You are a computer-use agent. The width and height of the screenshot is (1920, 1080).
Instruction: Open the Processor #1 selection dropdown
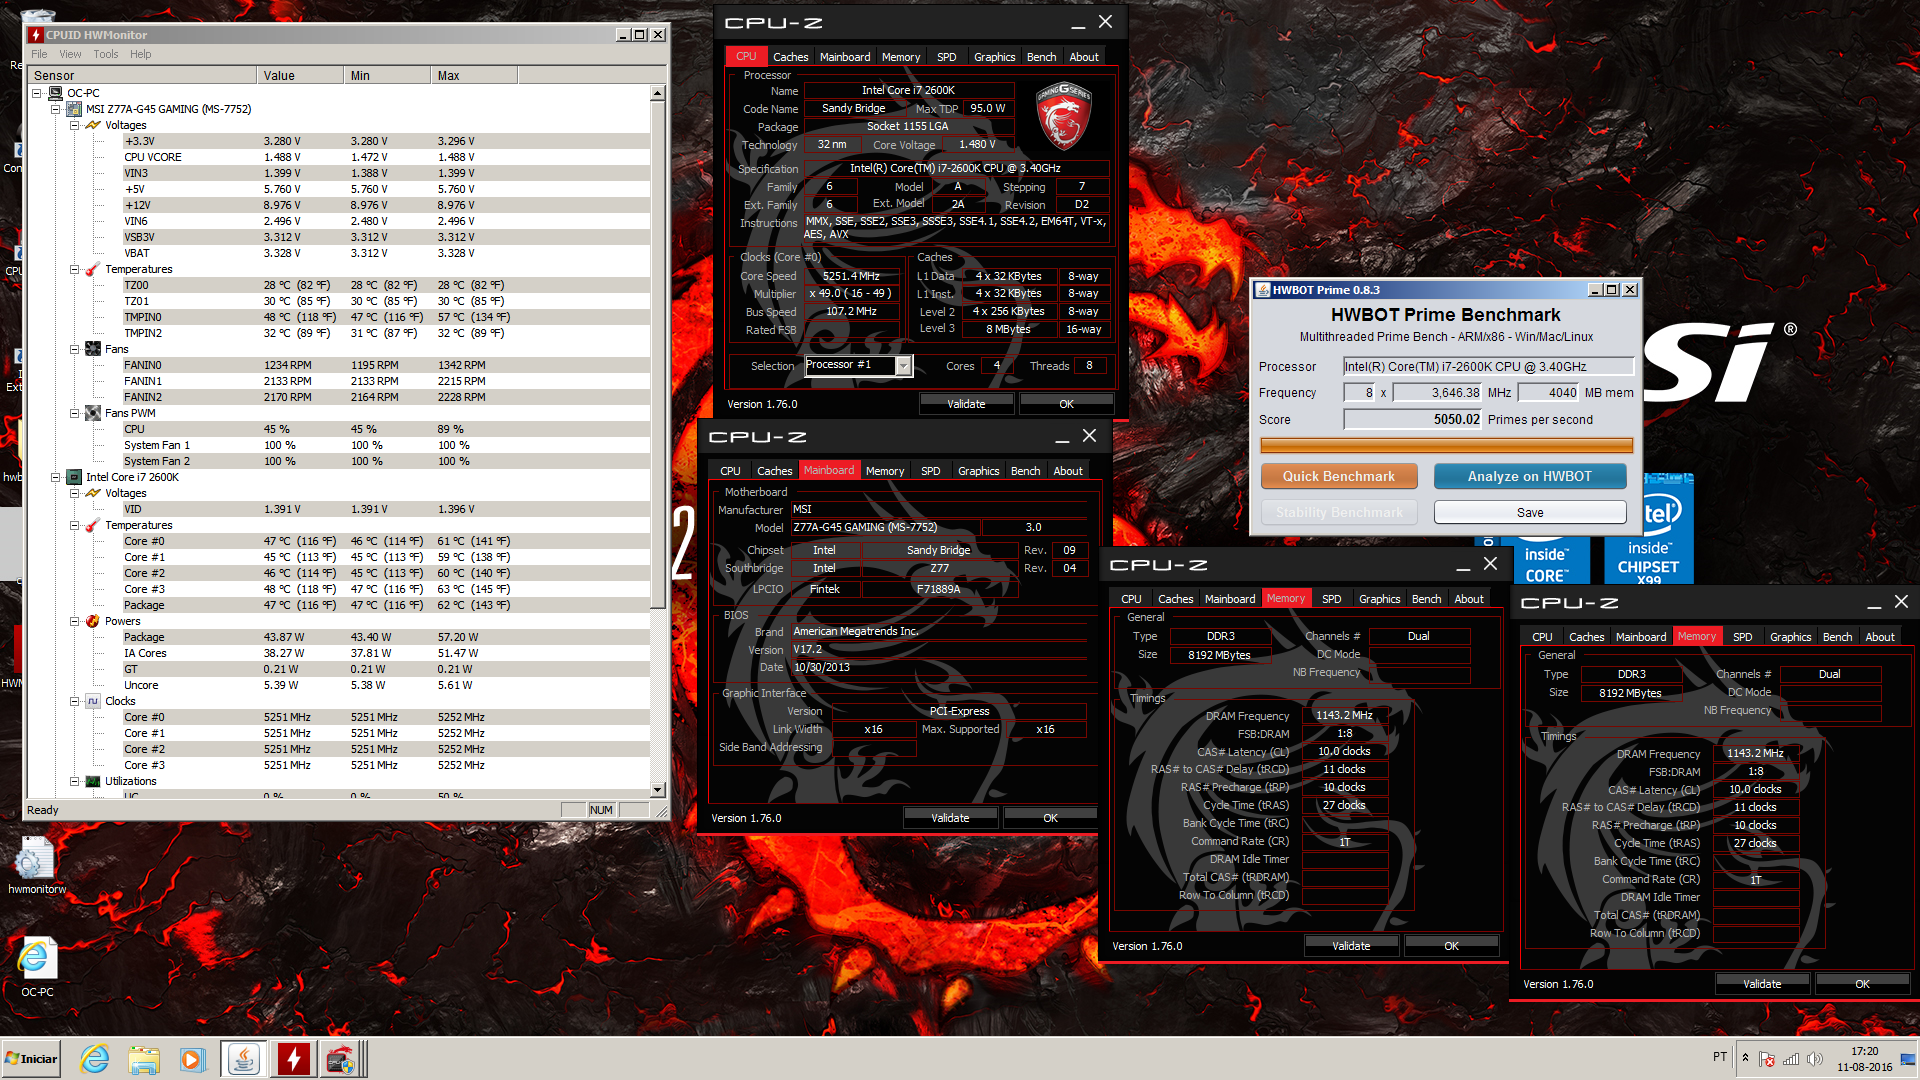pyautogui.click(x=903, y=366)
